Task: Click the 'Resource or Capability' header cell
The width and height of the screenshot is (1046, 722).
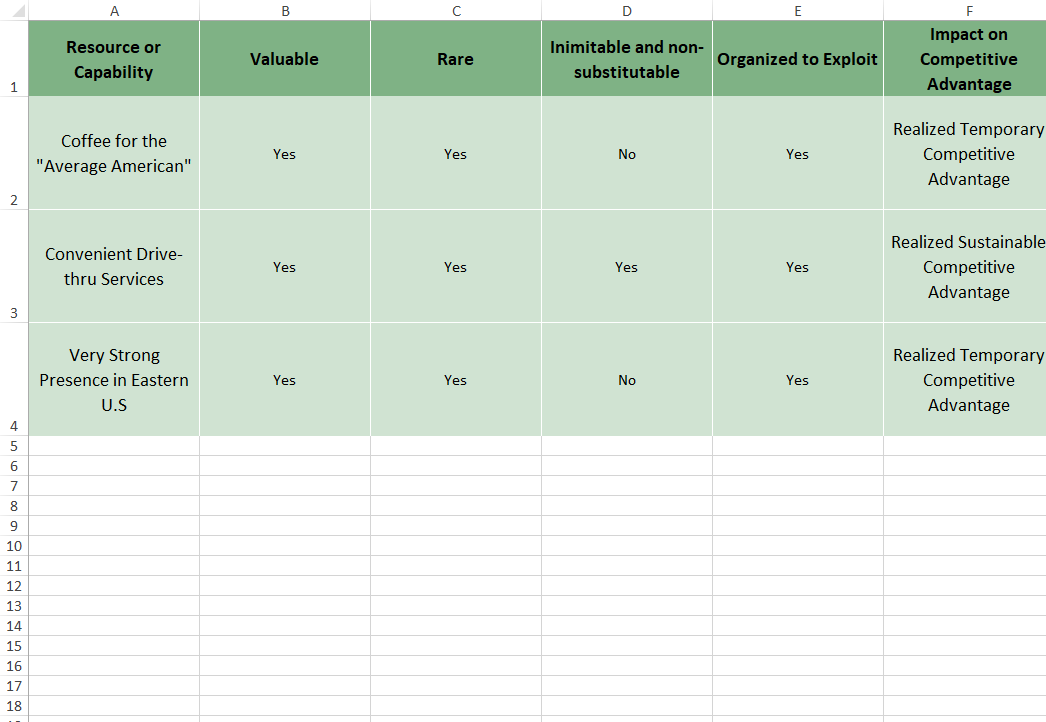Action: coord(114,59)
